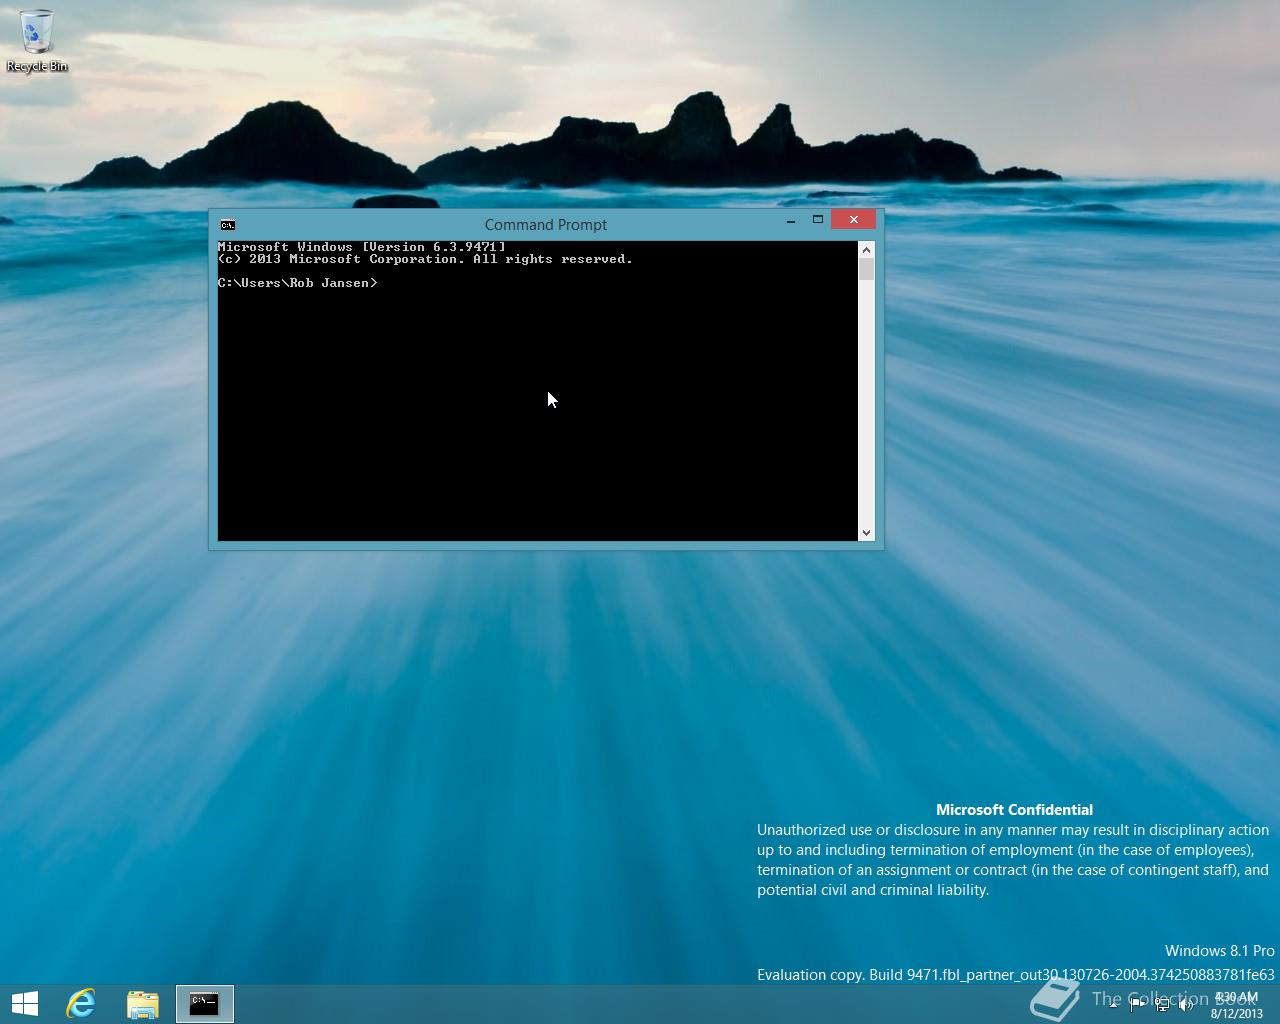Open the clock showing 8/12/2013
1280x1024 pixels.
1236,1005
